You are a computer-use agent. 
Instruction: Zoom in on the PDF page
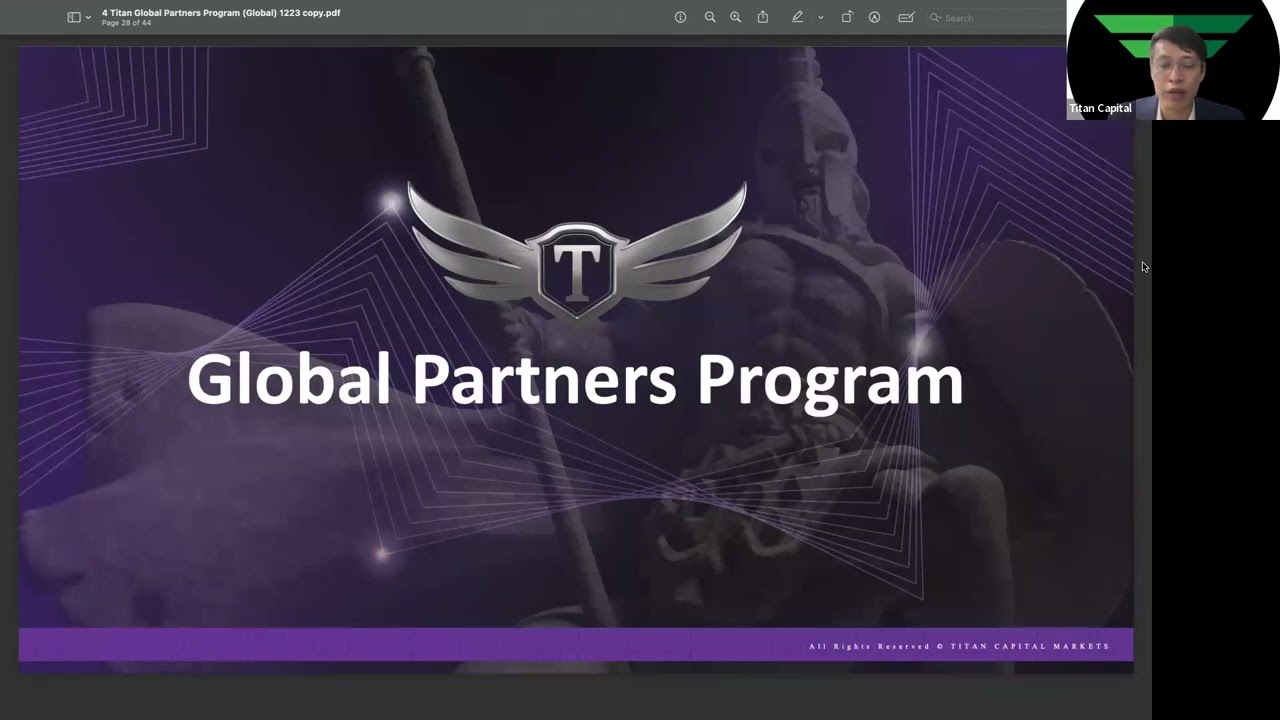pos(735,17)
